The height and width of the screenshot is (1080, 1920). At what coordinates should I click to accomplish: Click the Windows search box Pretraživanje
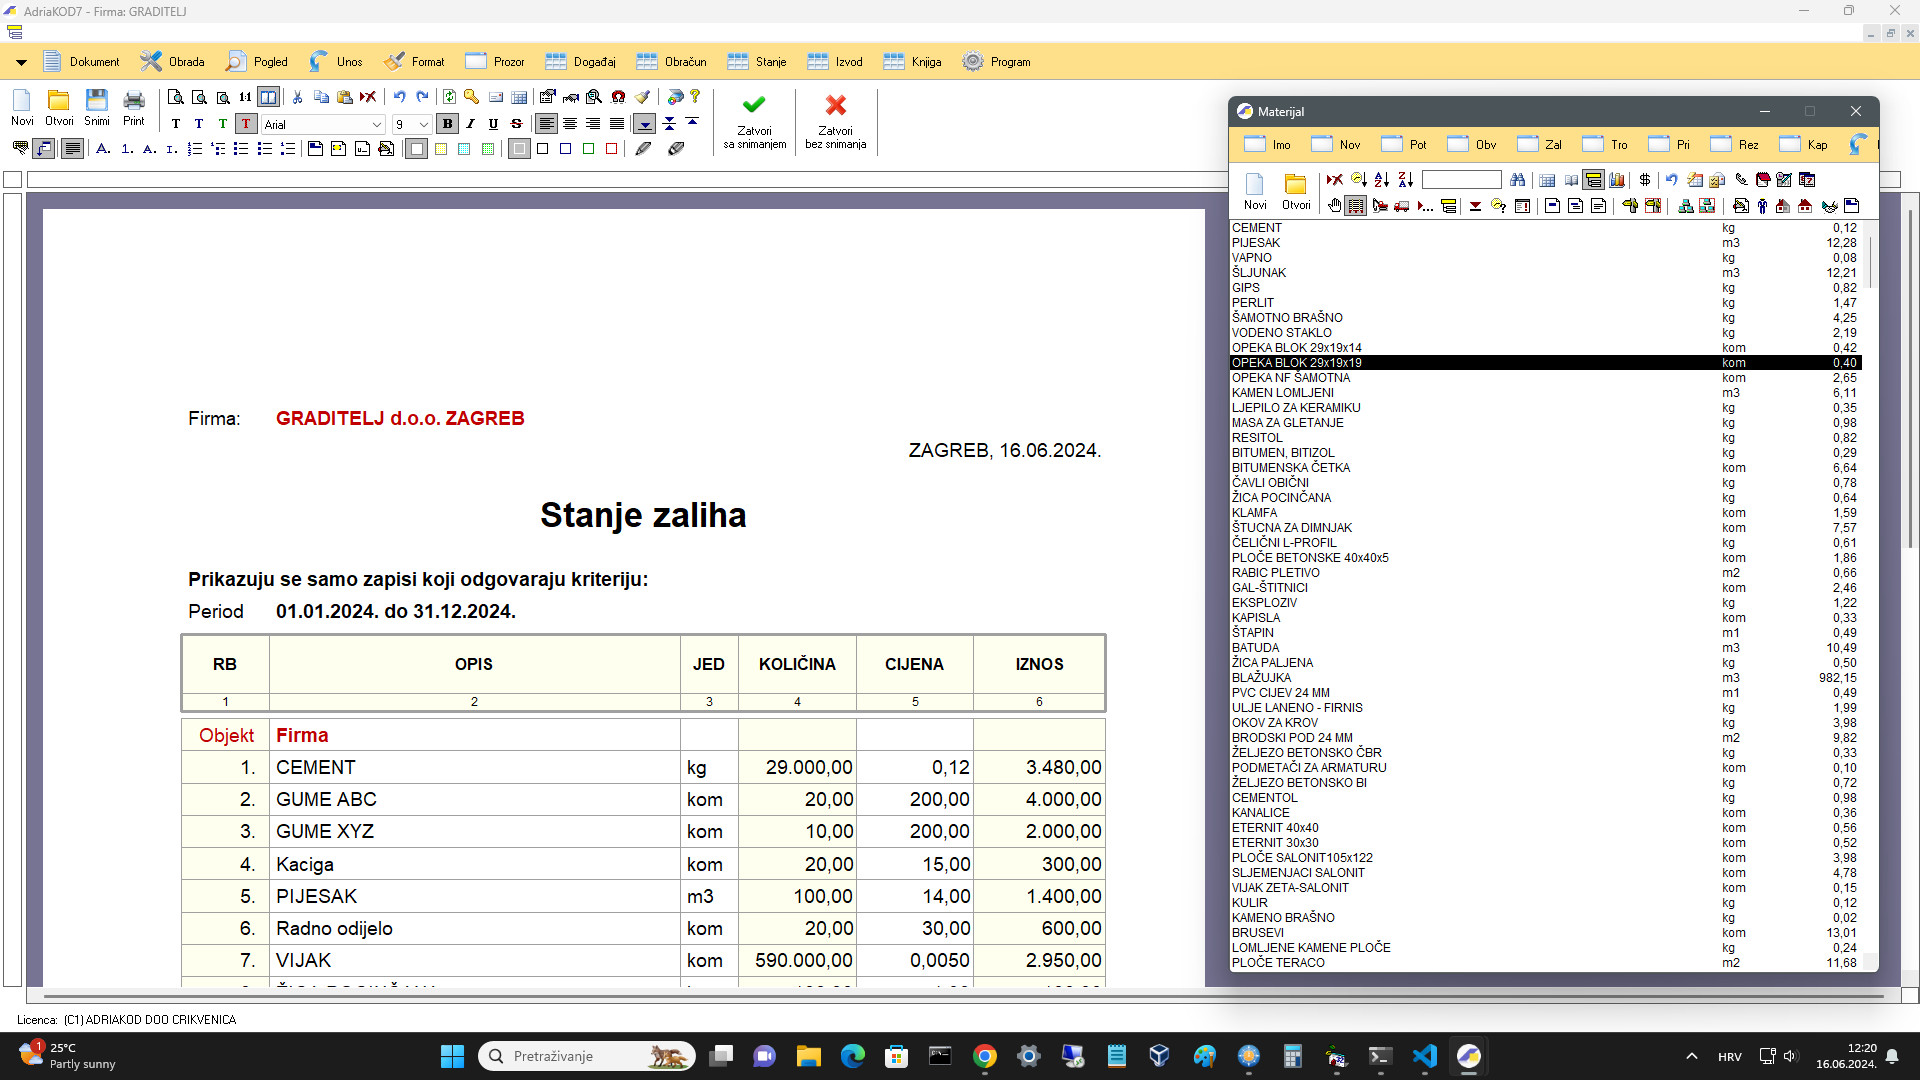point(587,1056)
